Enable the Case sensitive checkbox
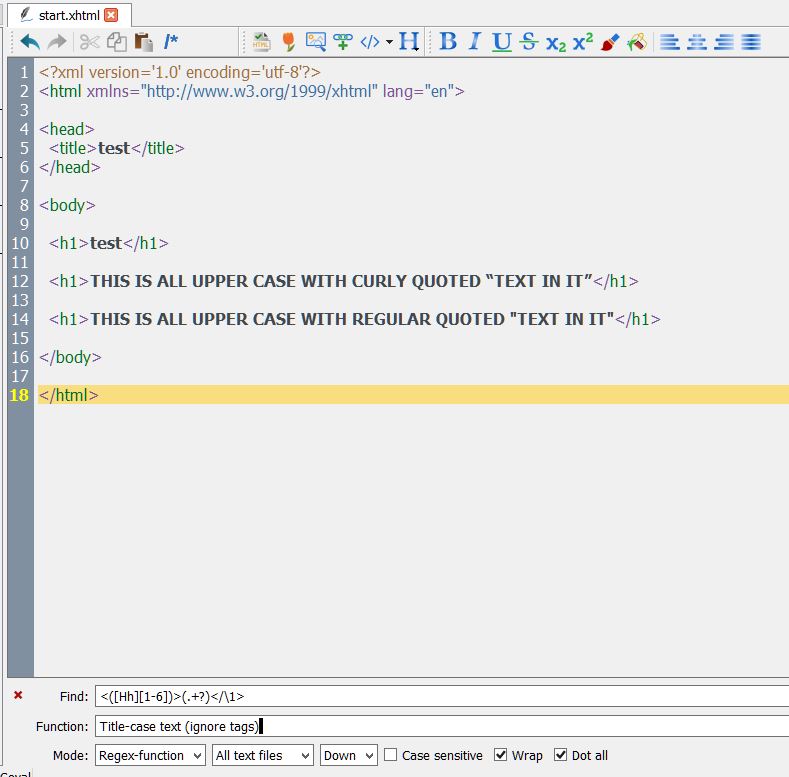 click(390, 755)
